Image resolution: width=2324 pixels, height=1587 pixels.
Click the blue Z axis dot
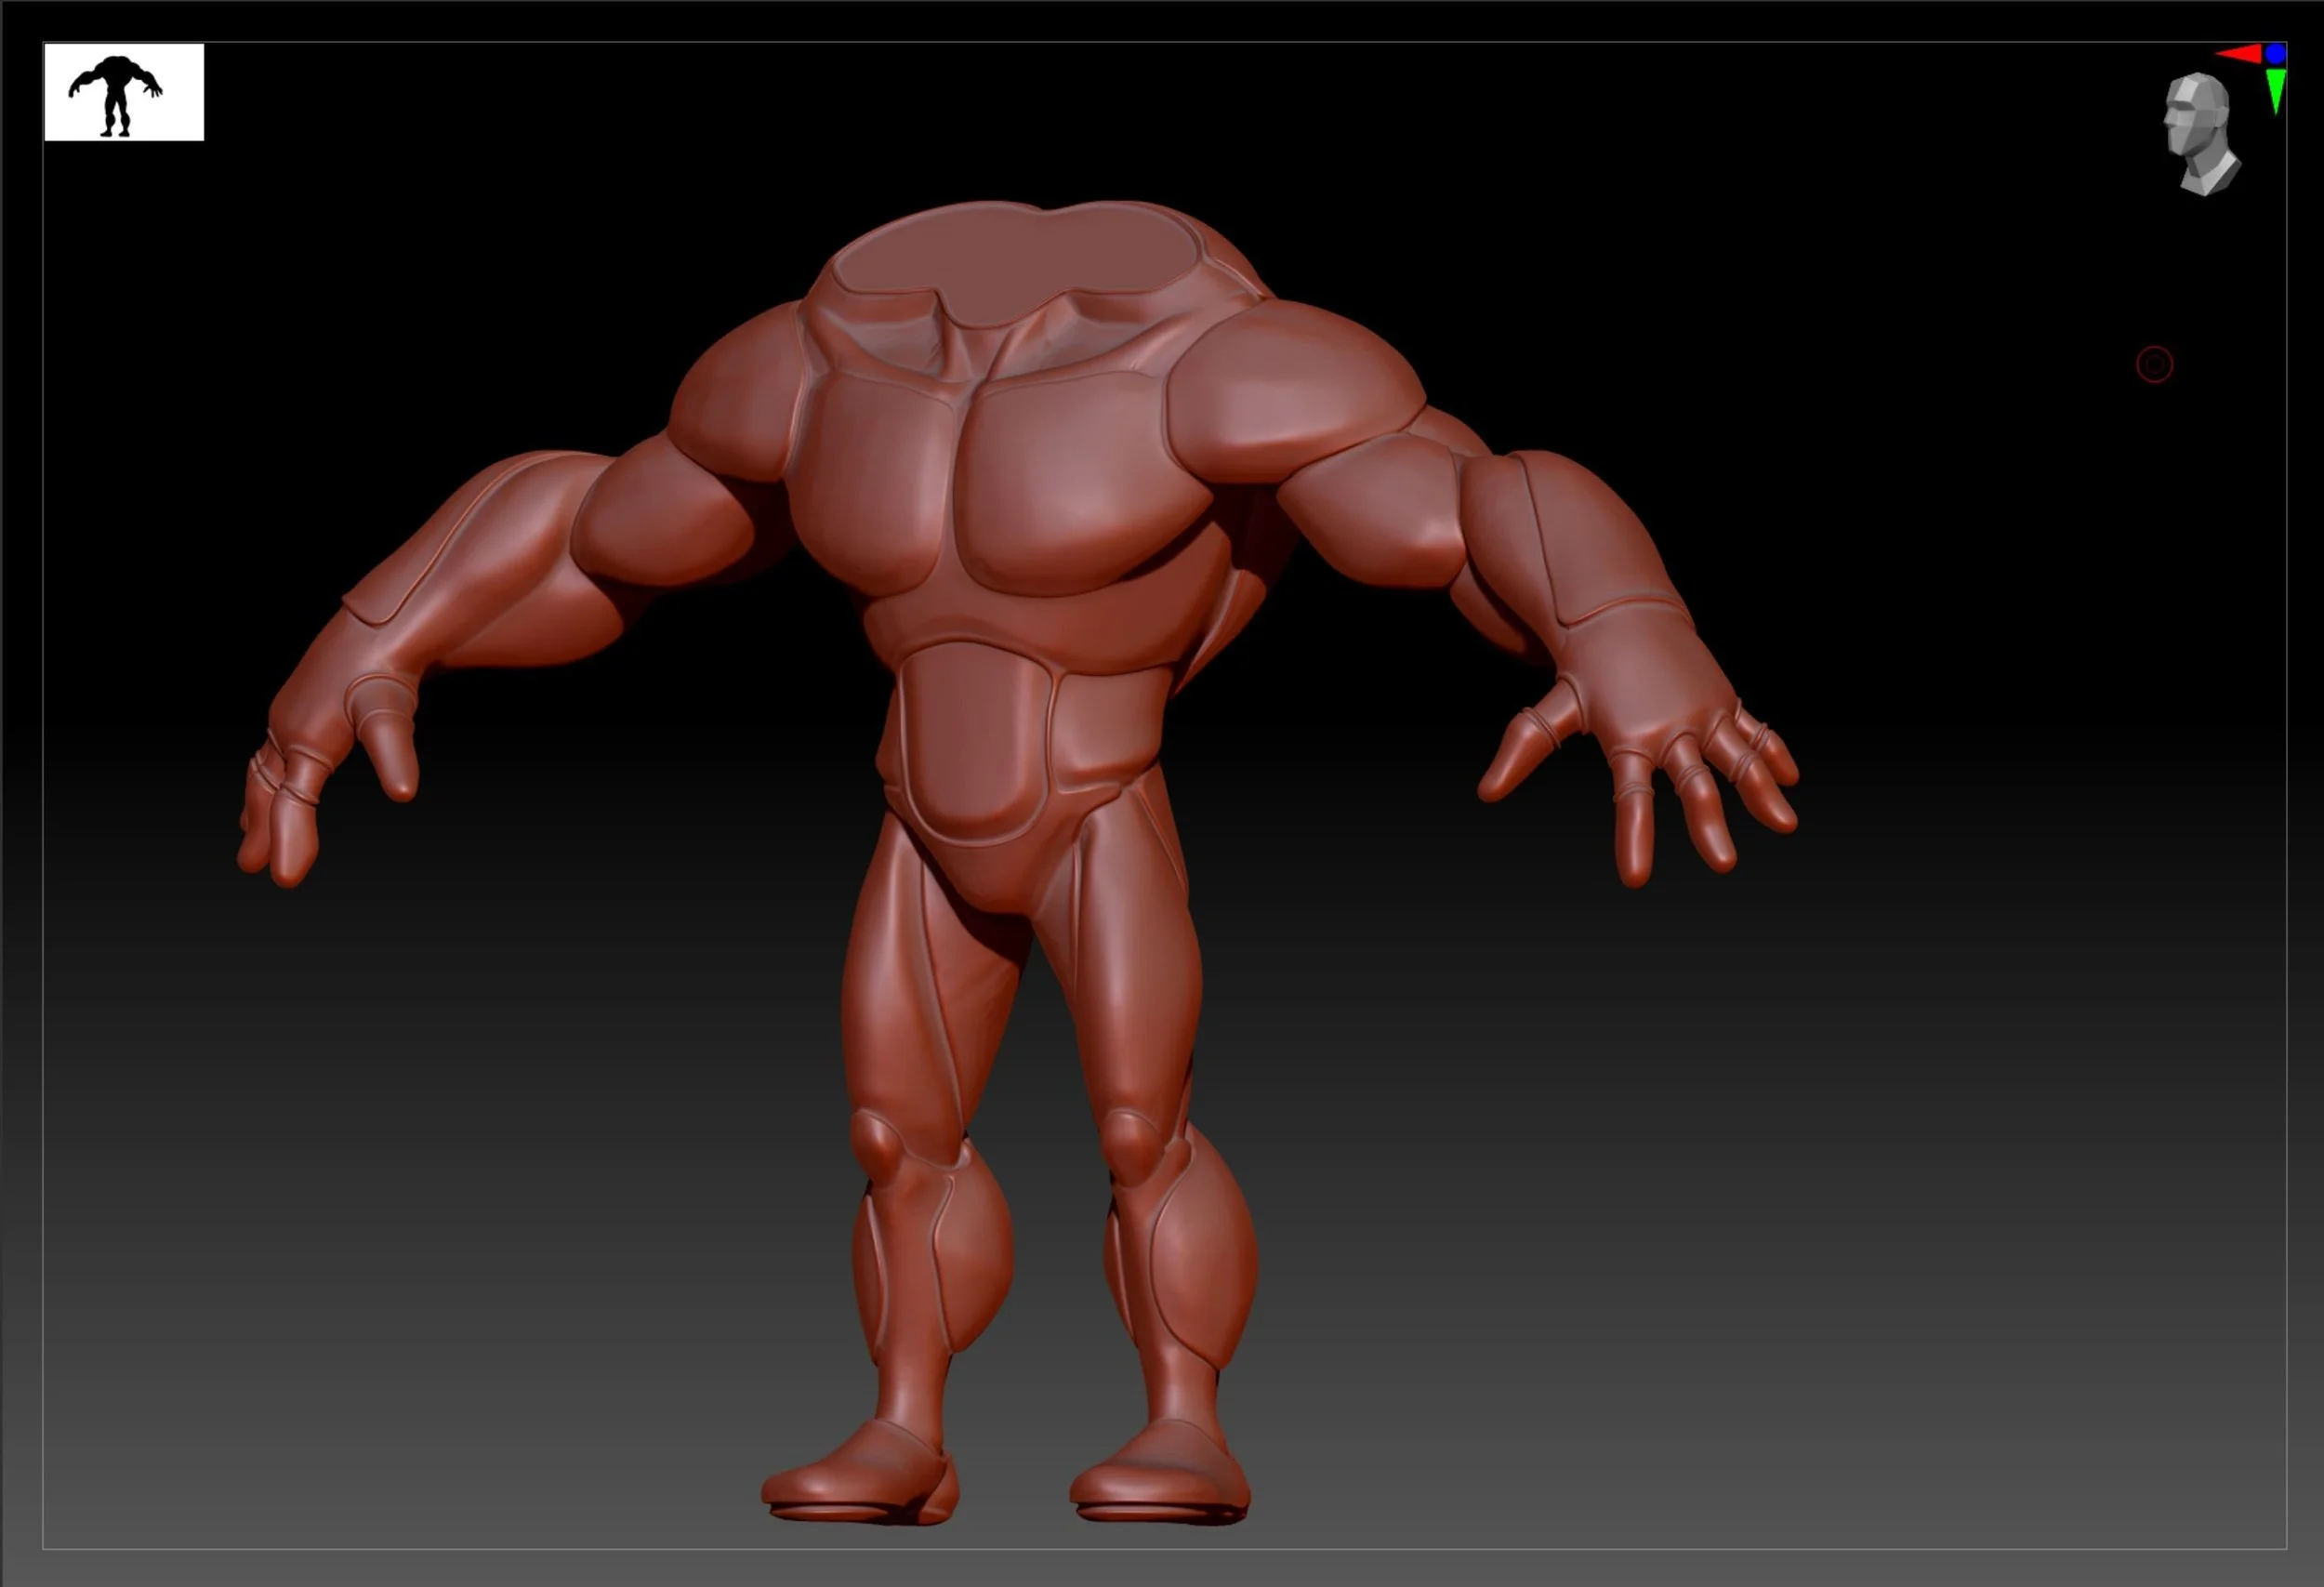[x=2276, y=54]
